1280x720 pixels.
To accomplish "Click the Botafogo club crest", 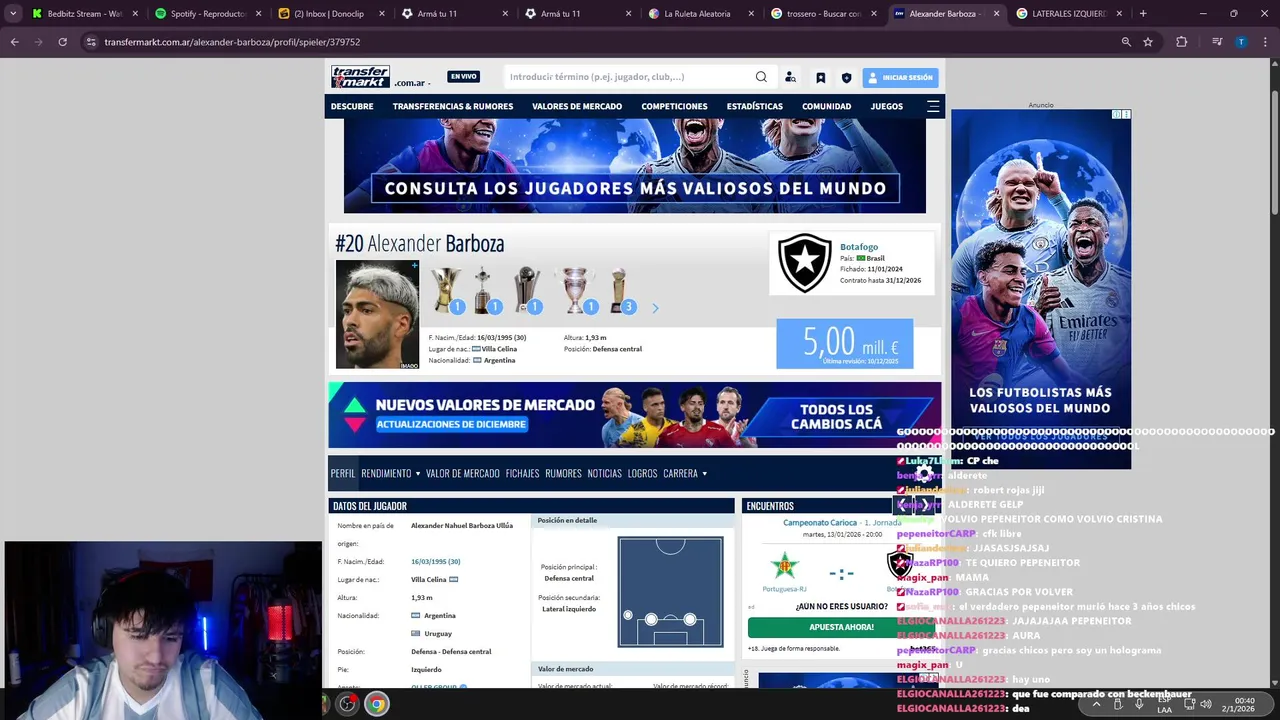I will point(804,263).
